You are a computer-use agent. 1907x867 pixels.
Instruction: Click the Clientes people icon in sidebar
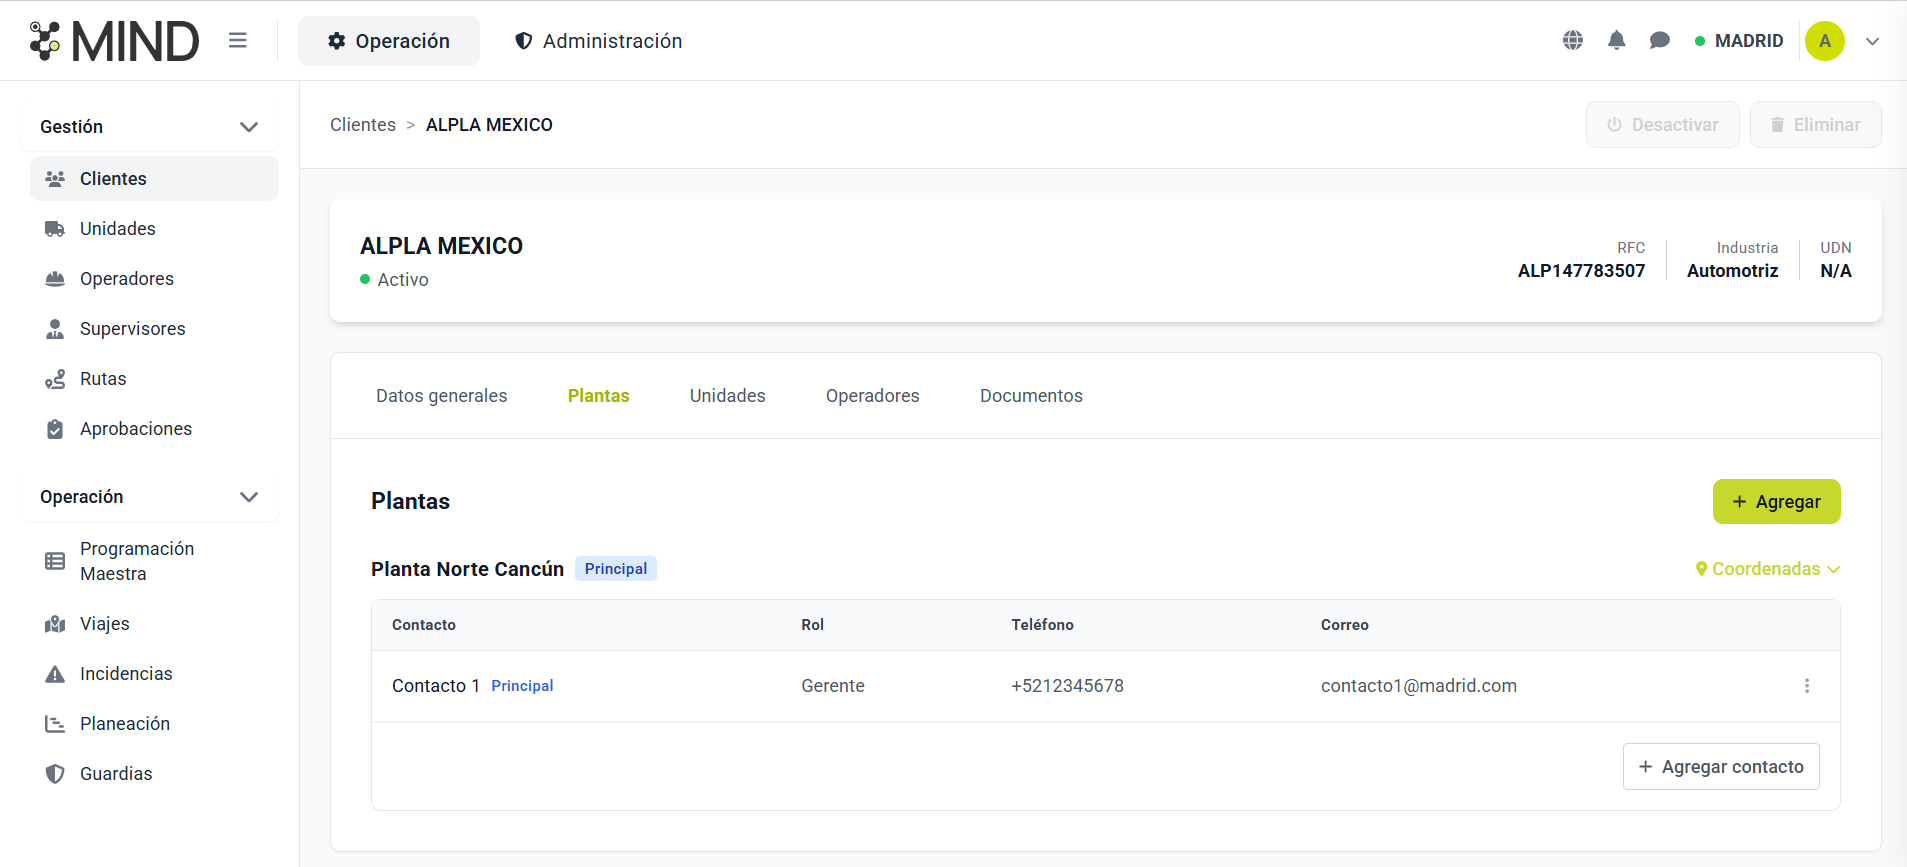click(55, 179)
